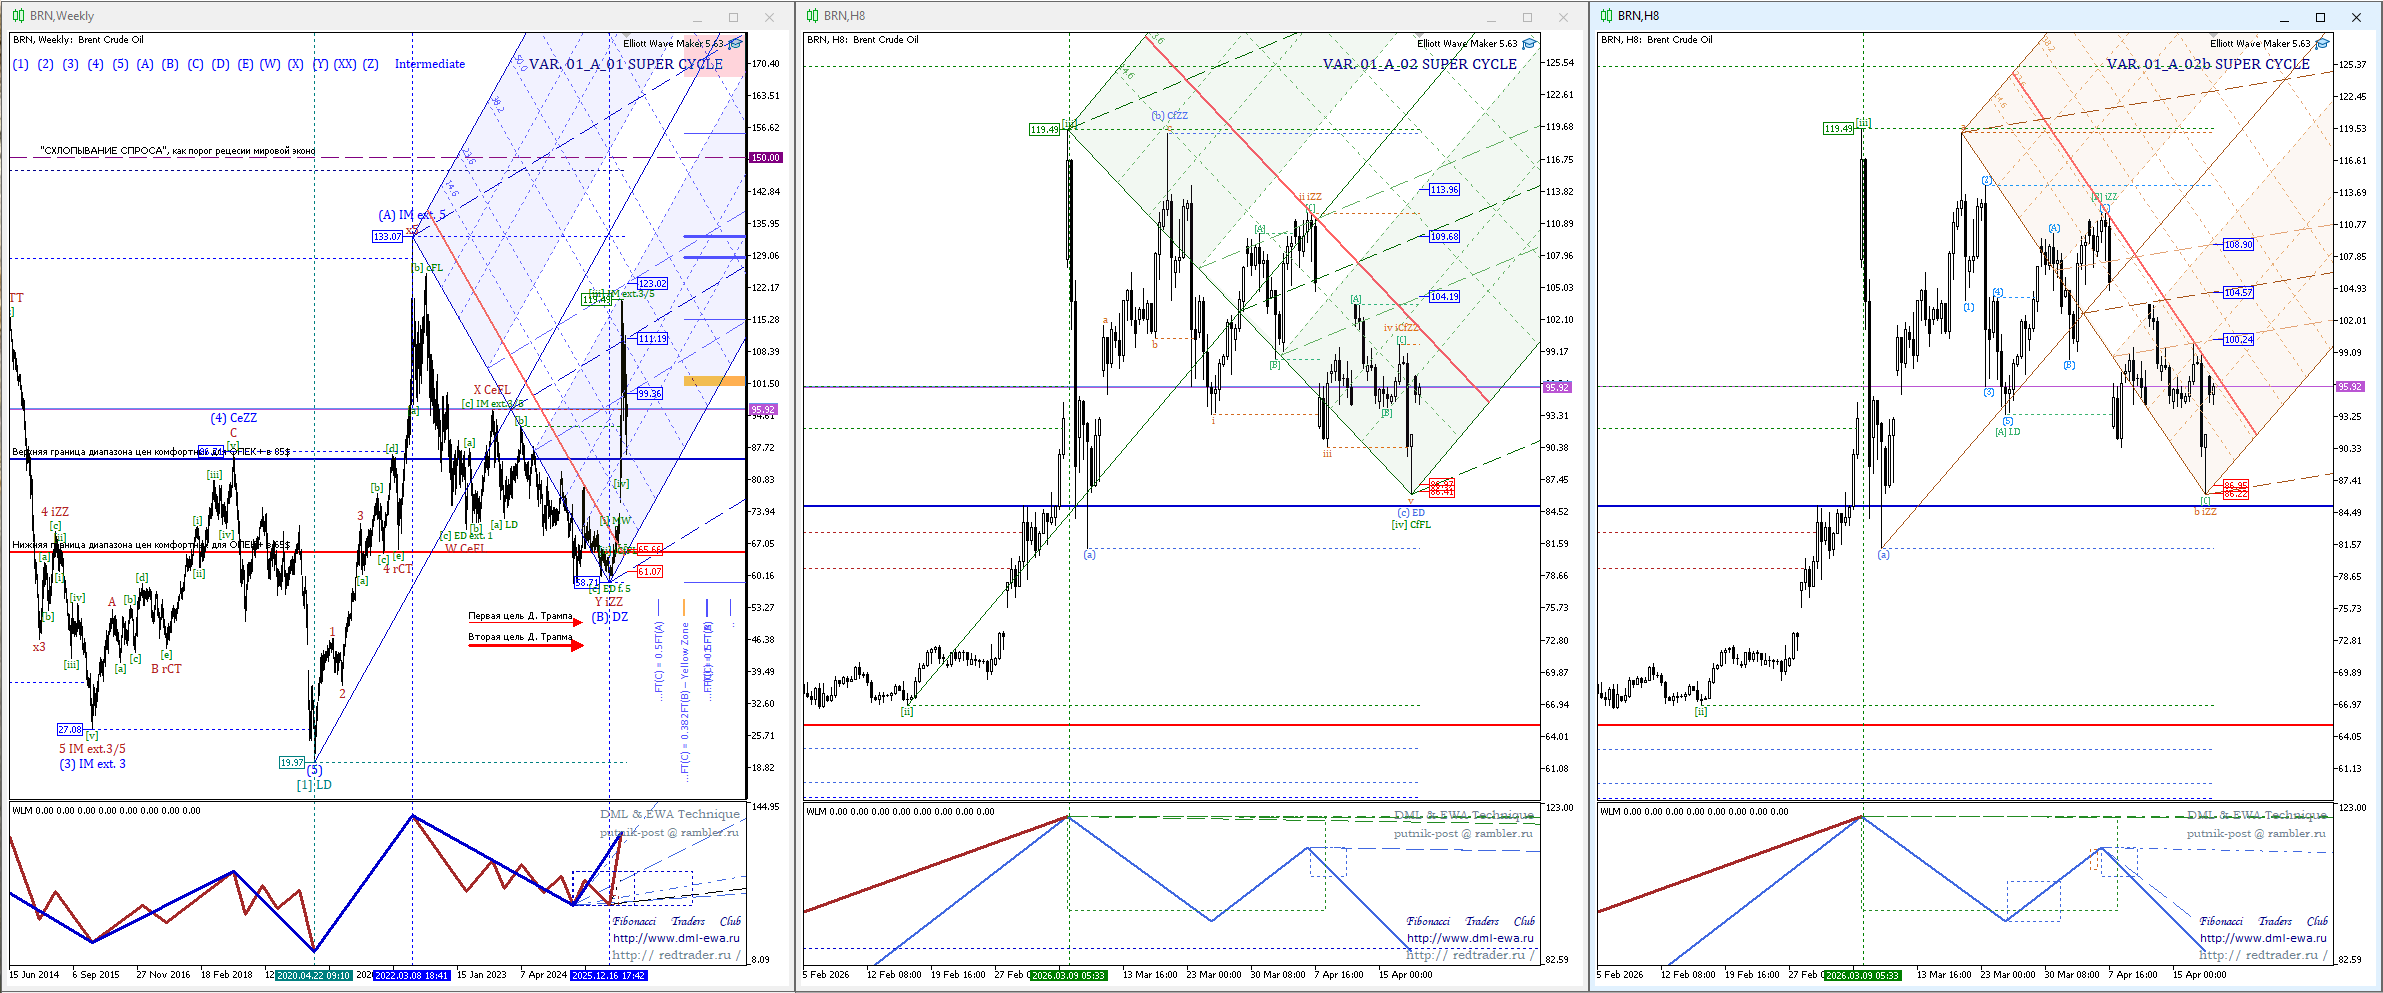The width and height of the screenshot is (2383, 993).
Task: Maximize the BRN,Weekly chart window
Action: (733, 17)
